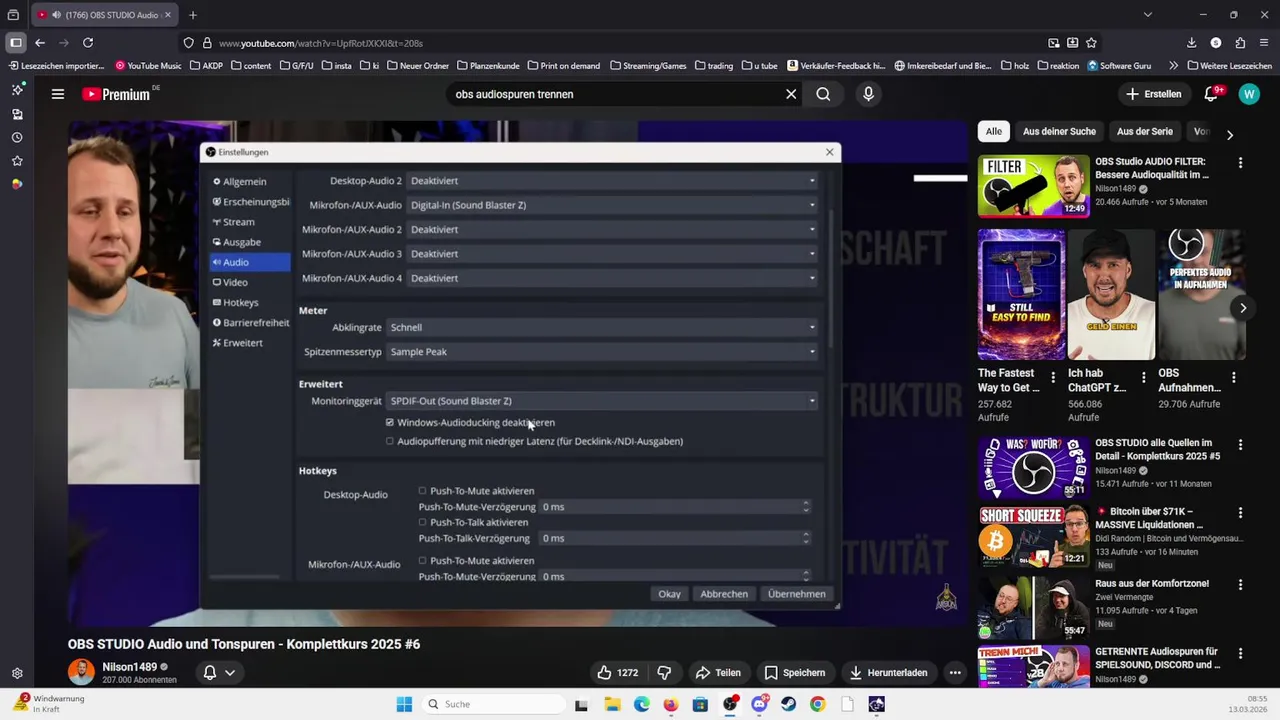The width and height of the screenshot is (1280, 720).
Task: Click the Erstellen button
Action: pos(1154,94)
